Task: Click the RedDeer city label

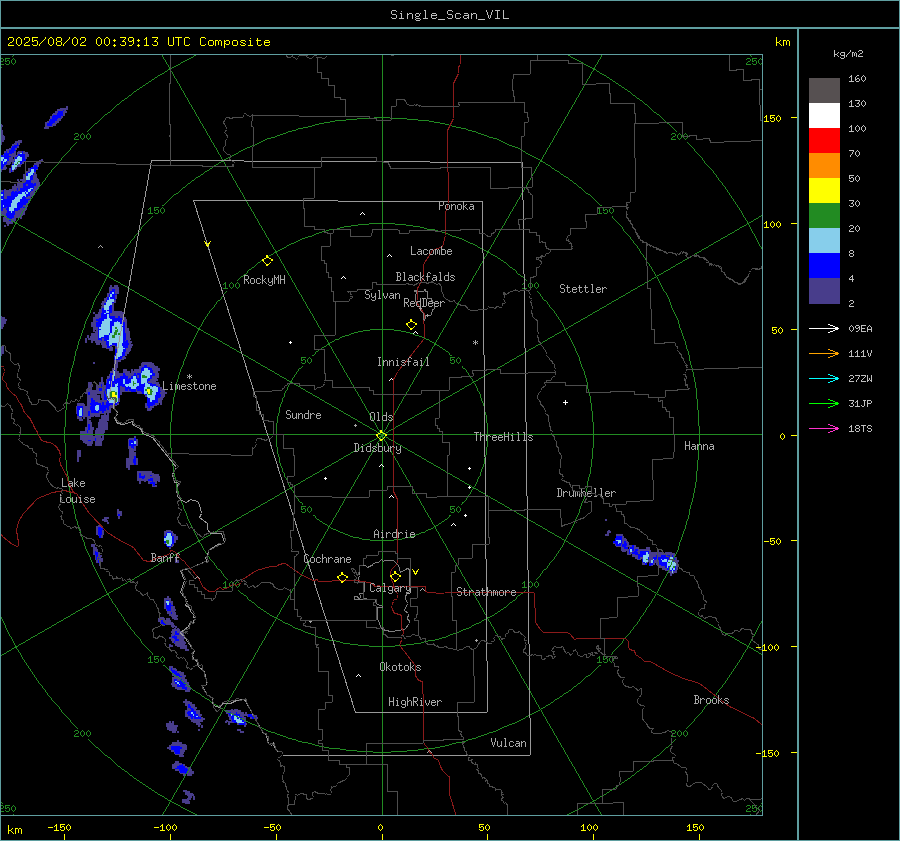Action: pos(424,303)
